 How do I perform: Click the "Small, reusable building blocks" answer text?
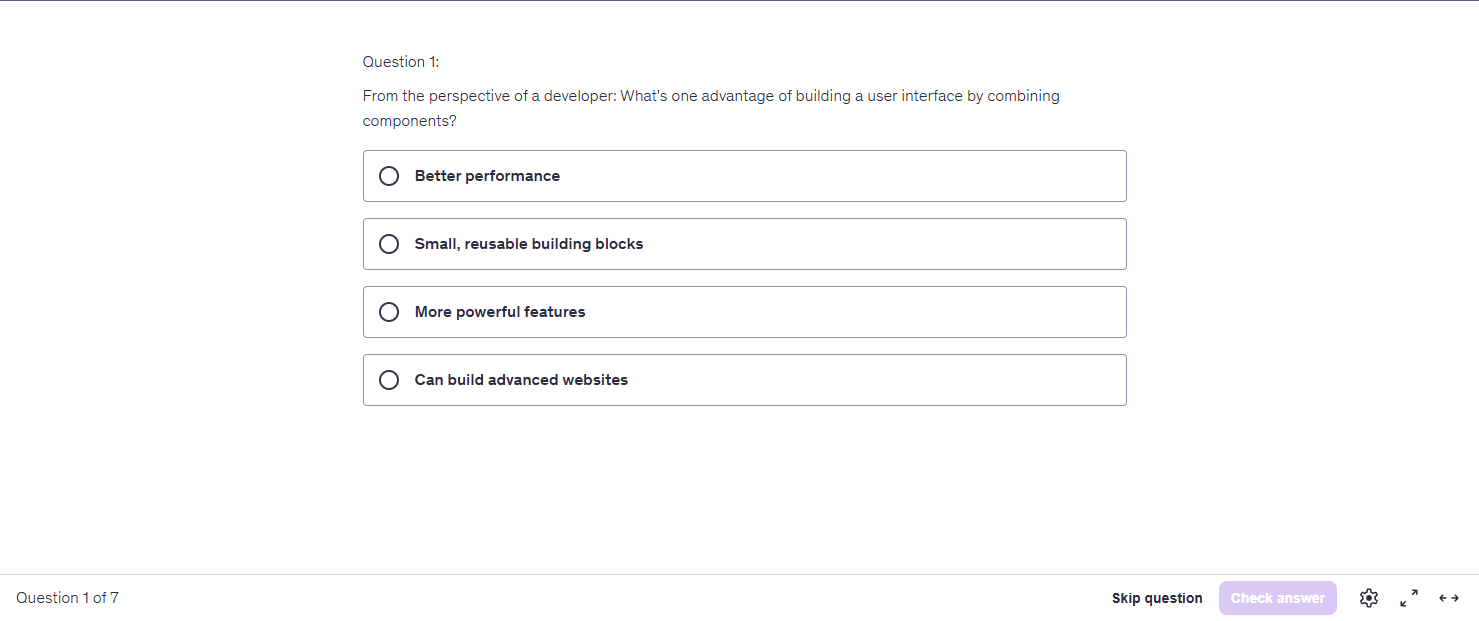529,244
